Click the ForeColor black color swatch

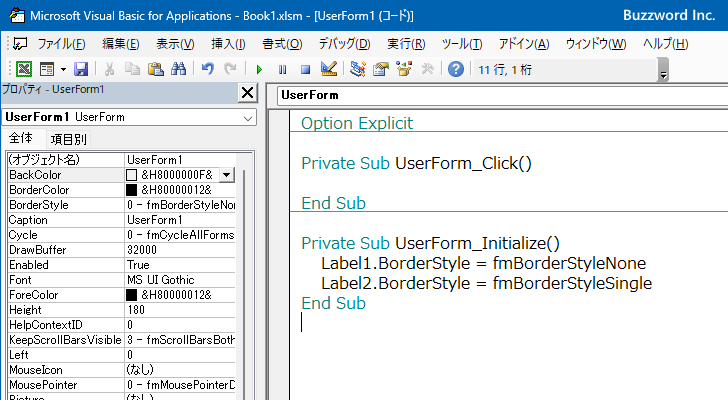click(x=132, y=295)
